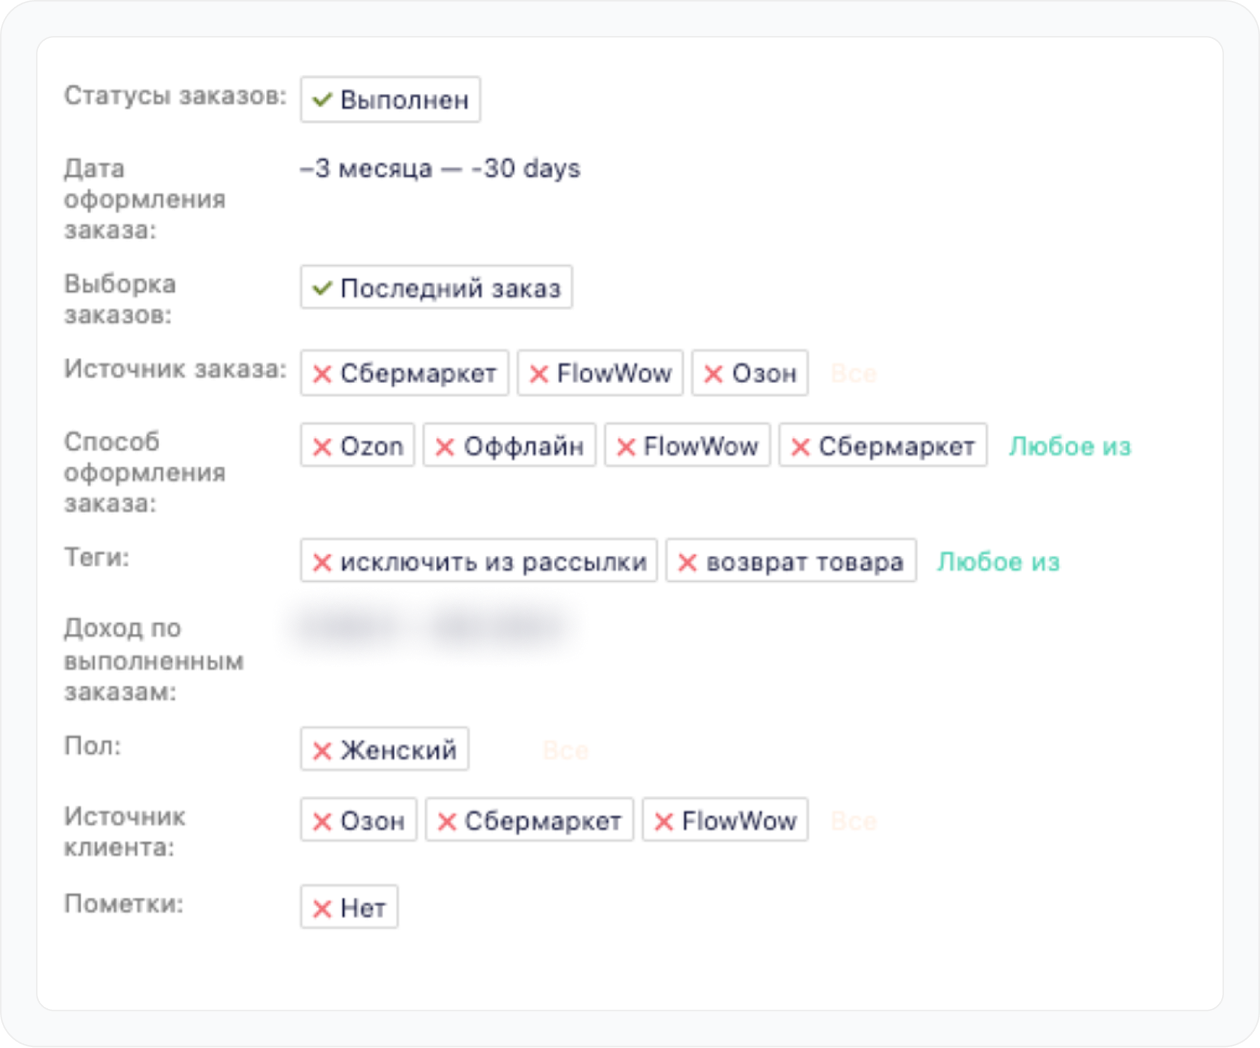Remove the Женский gender filter
Viewport: 1260px width, 1048px height.
pos(322,751)
